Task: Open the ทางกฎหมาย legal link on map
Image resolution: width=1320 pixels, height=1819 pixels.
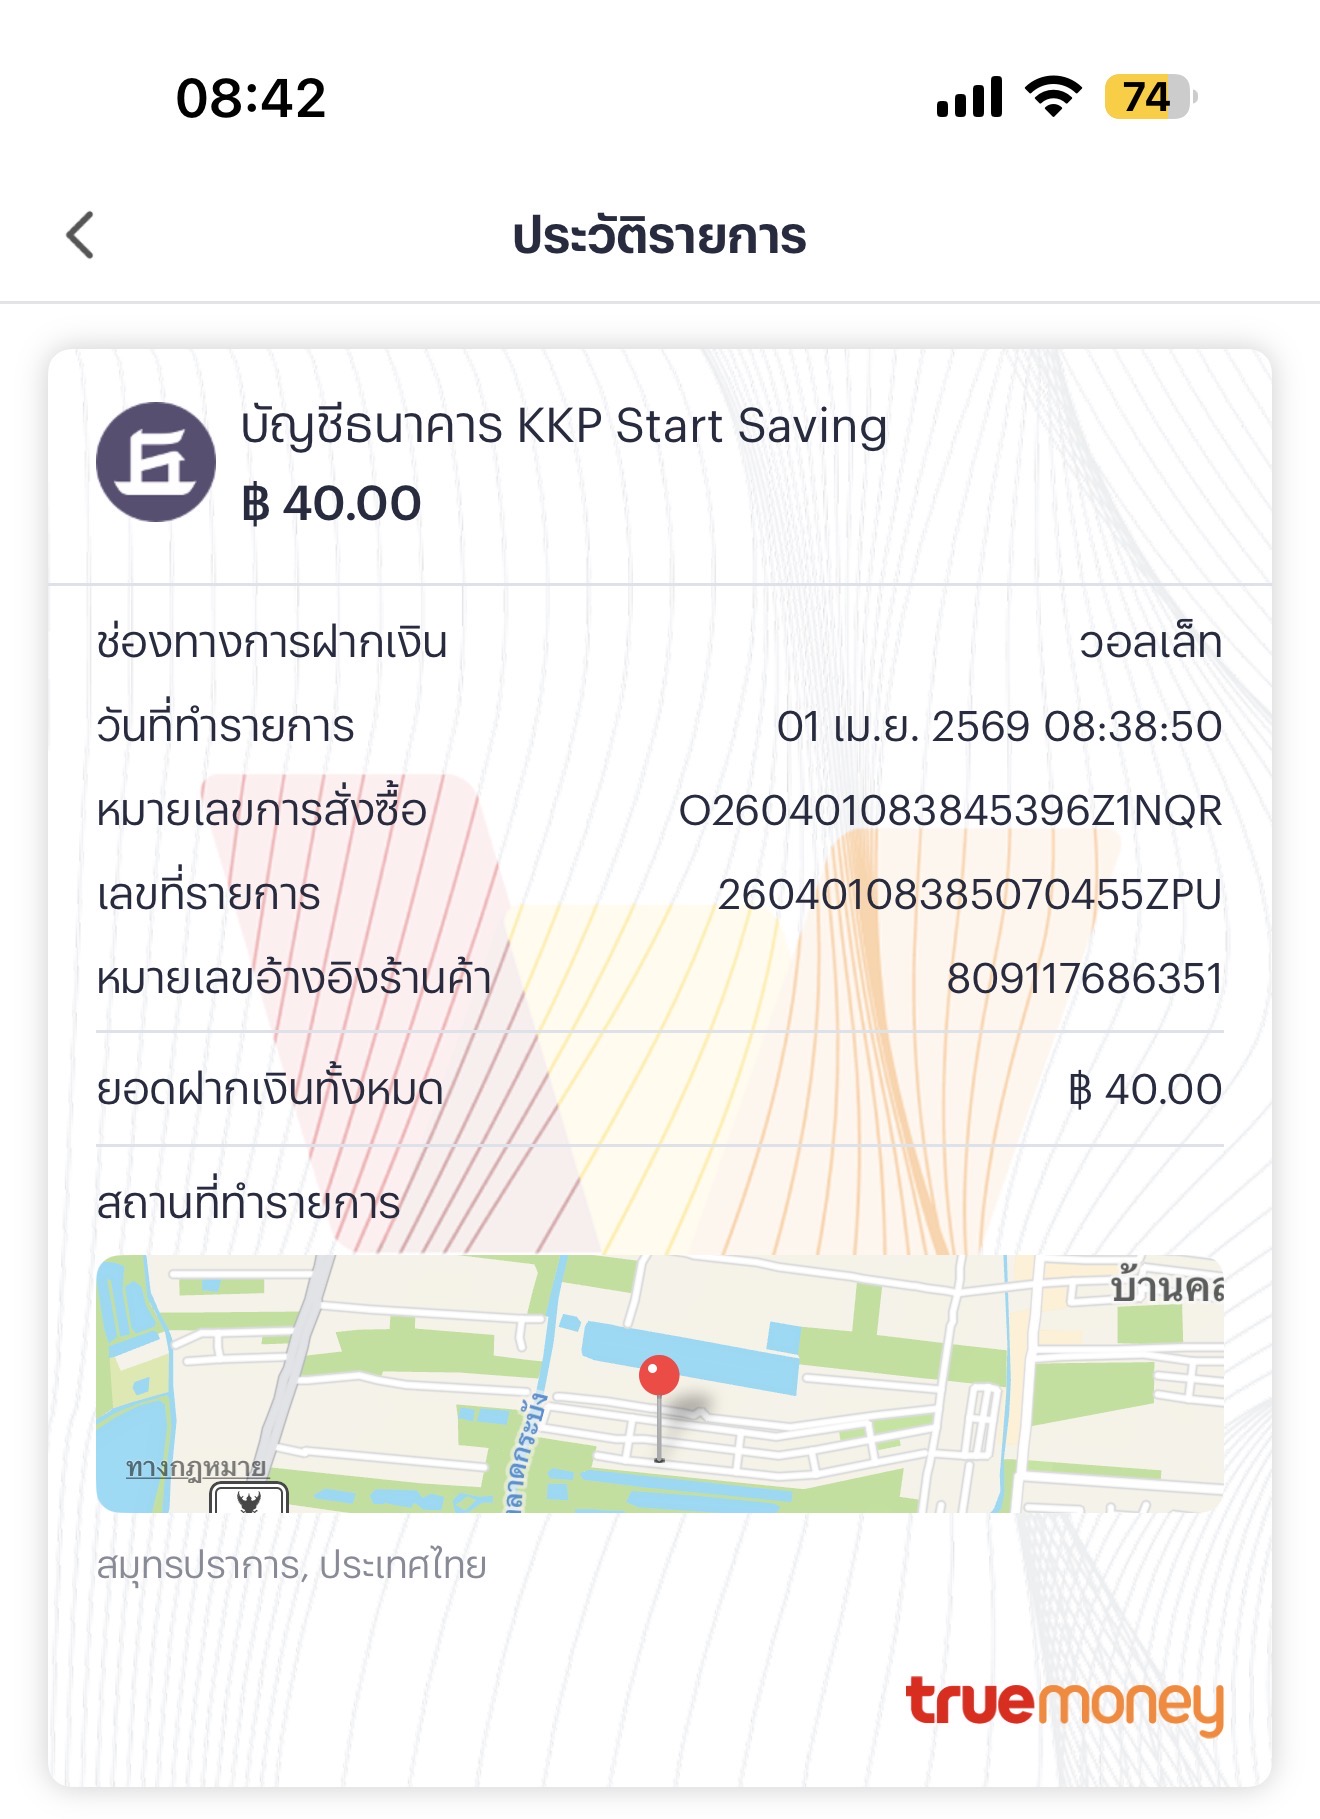Action: (x=196, y=1467)
